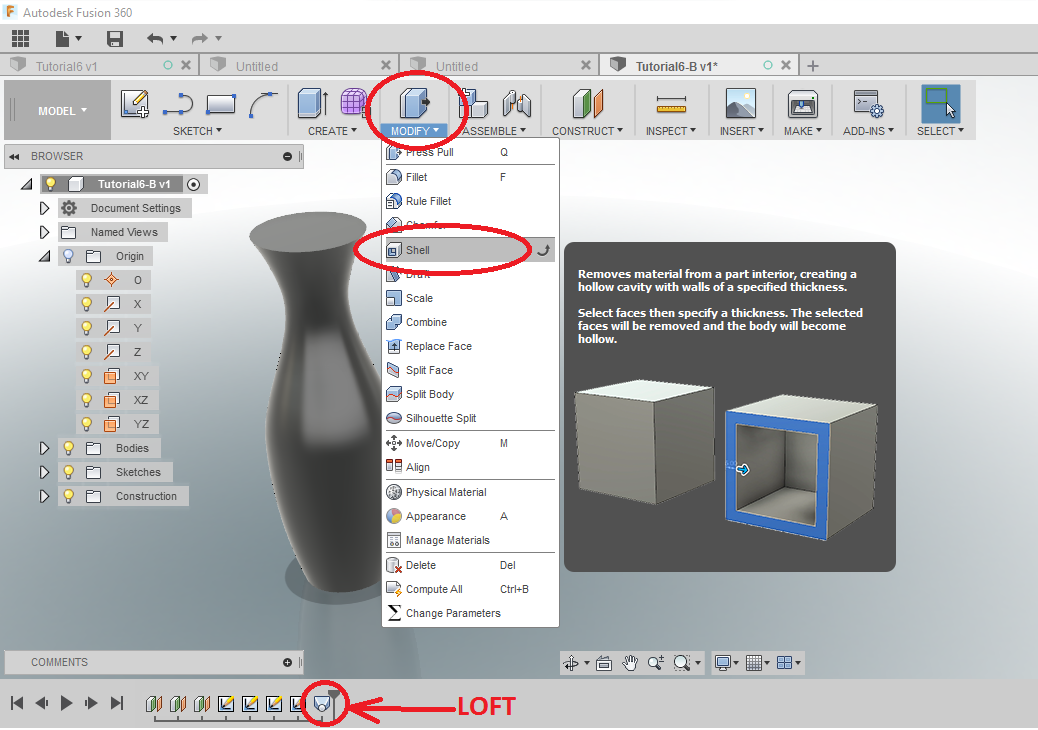The width and height of the screenshot is (1038, 730).
Task: Click the Create Sketch icon
Action: click(x=135, y=103)
